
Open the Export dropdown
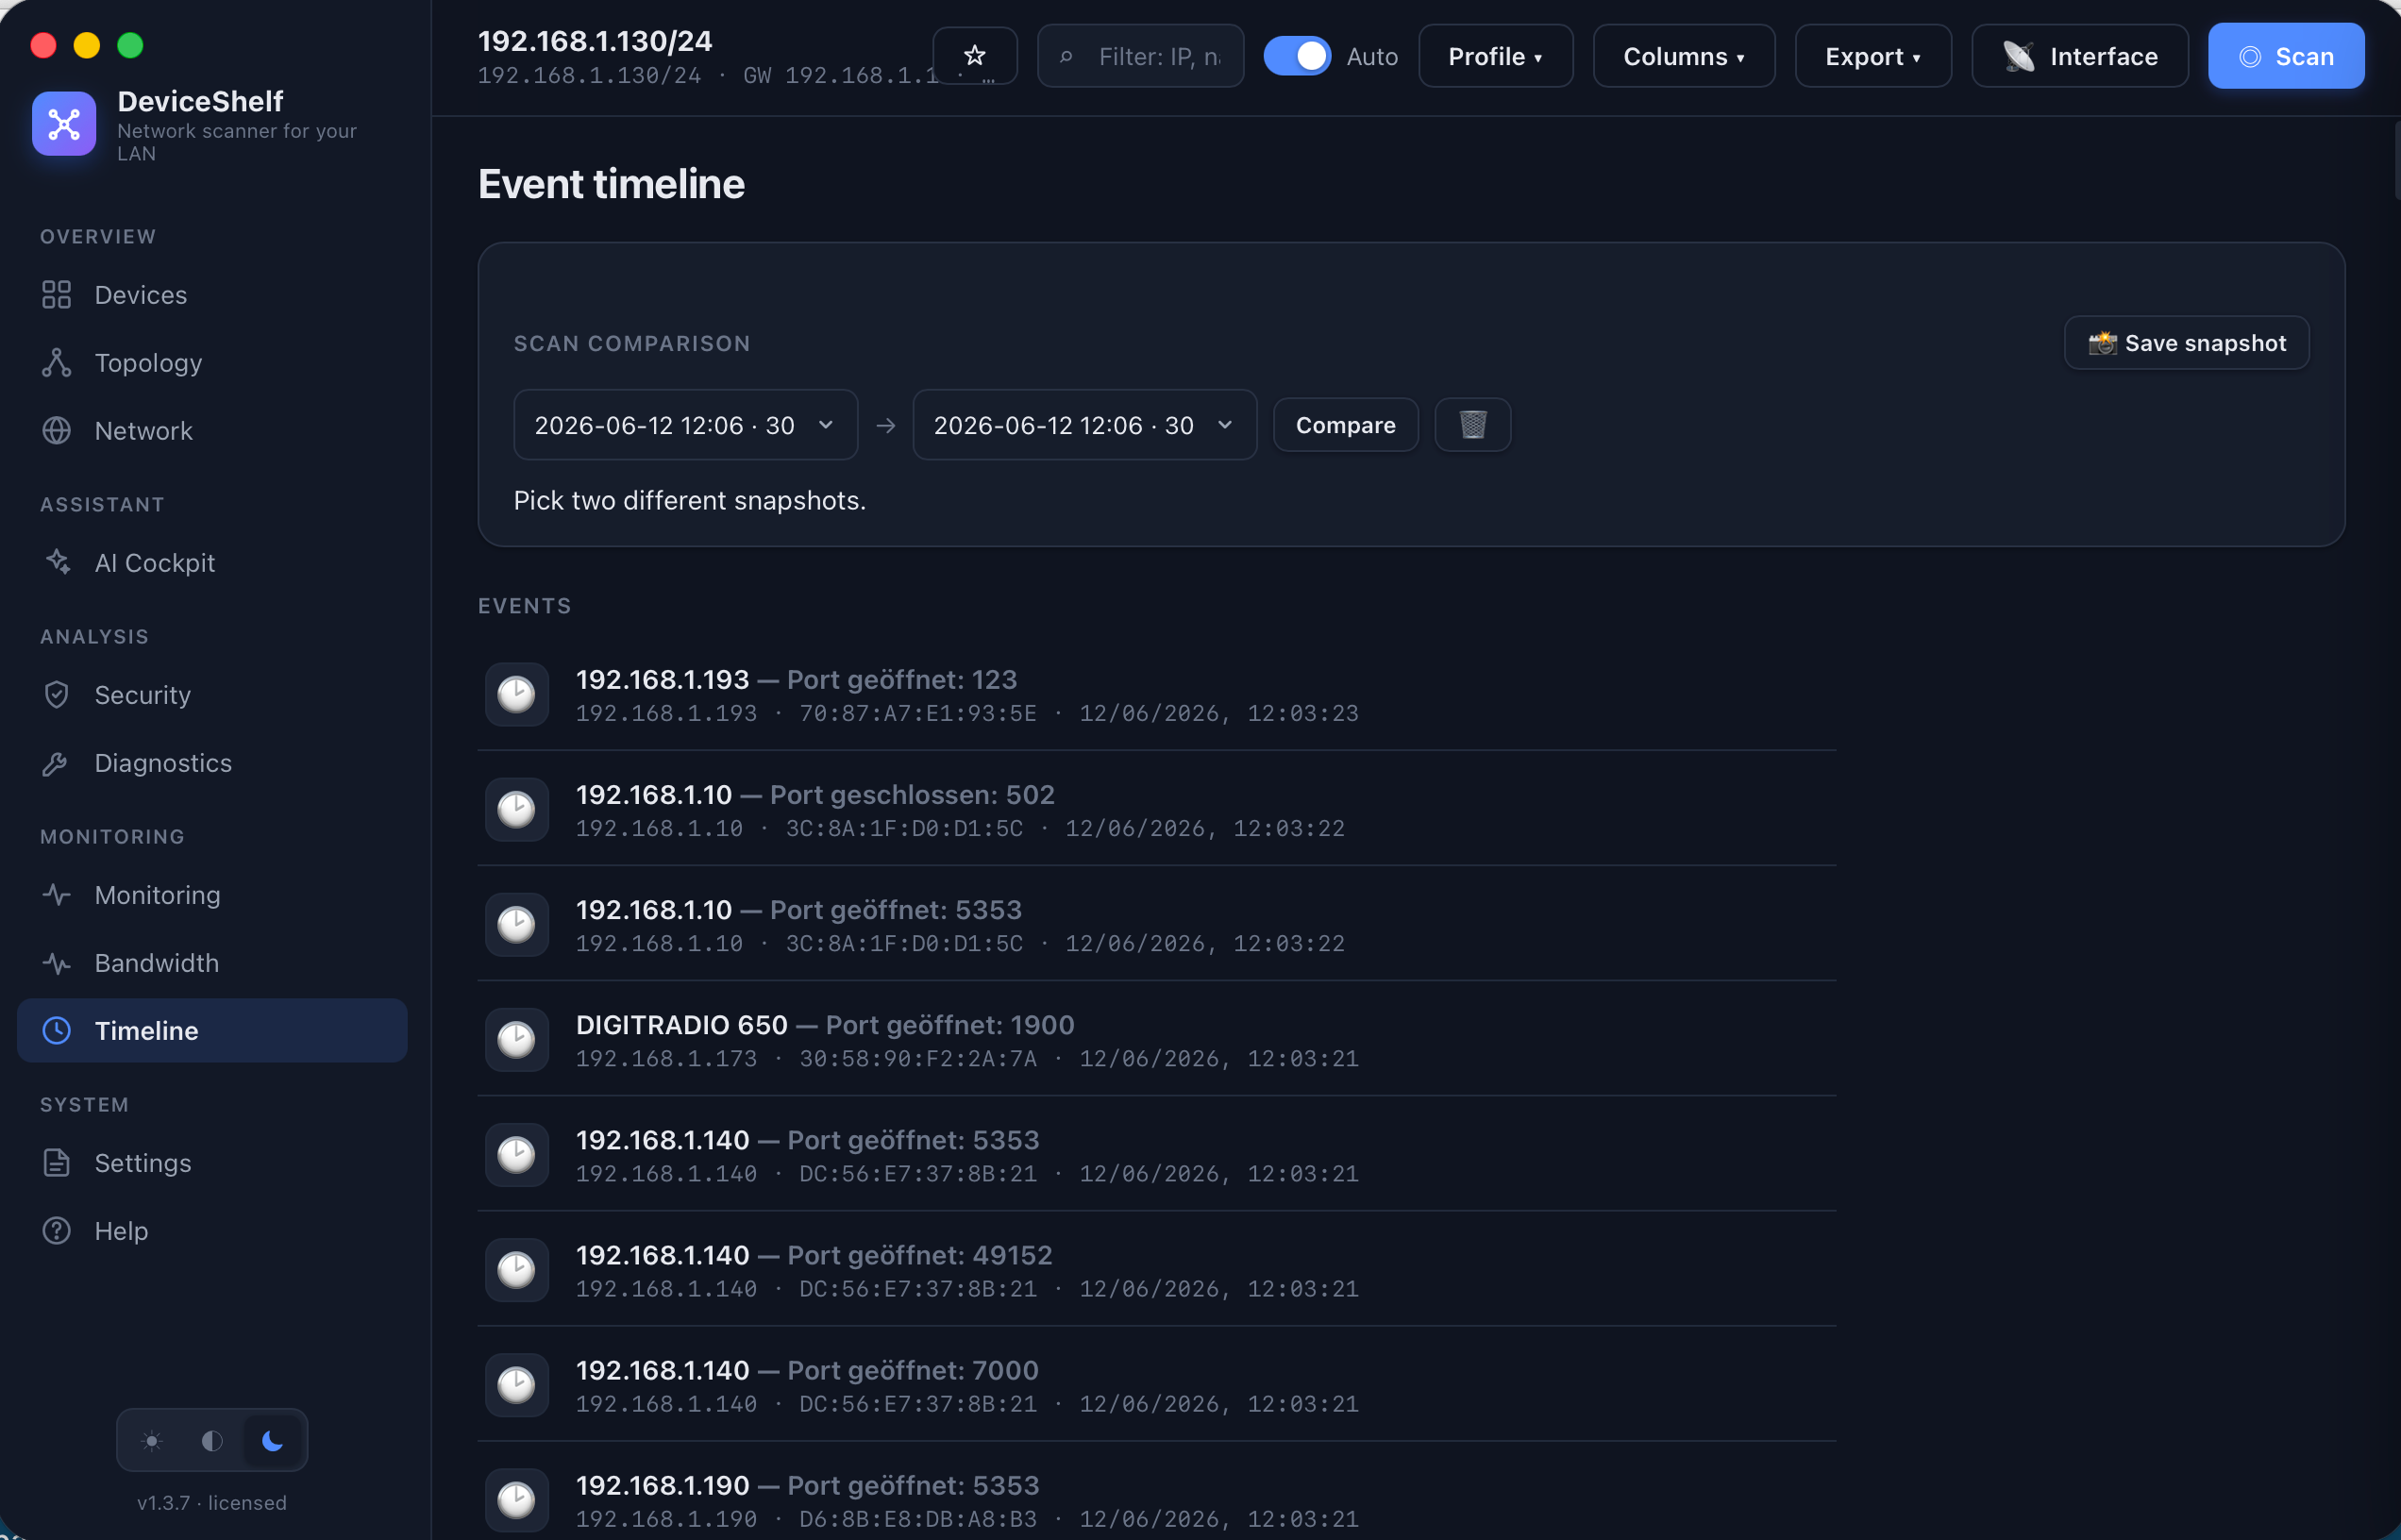click(x=1873, y=56)
